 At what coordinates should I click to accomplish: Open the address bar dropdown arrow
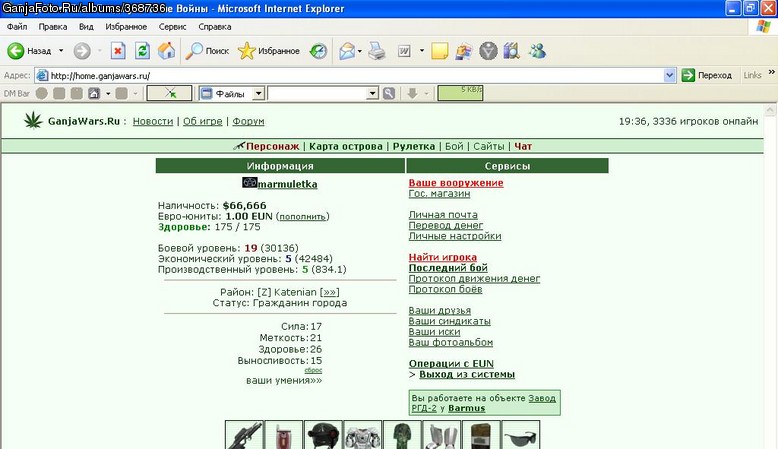pyautogui.click(x=669, y=75)
